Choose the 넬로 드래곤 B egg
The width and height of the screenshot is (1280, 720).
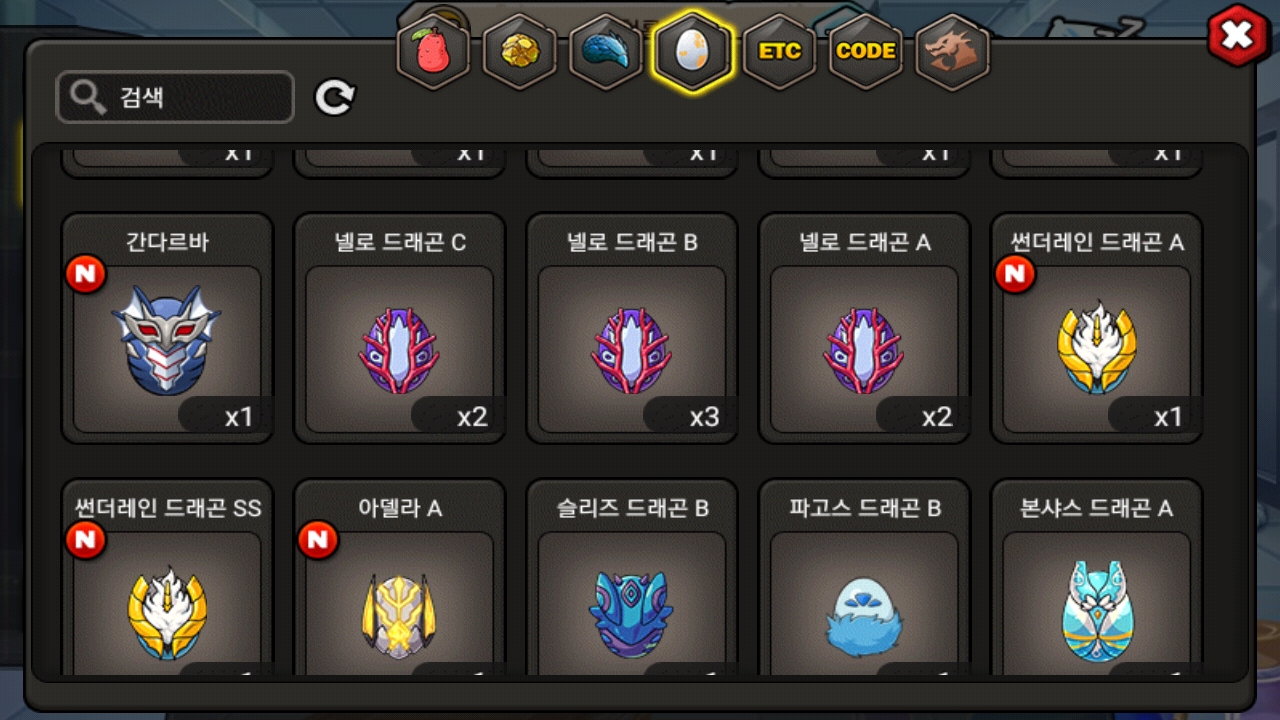(x=632, y=328)
